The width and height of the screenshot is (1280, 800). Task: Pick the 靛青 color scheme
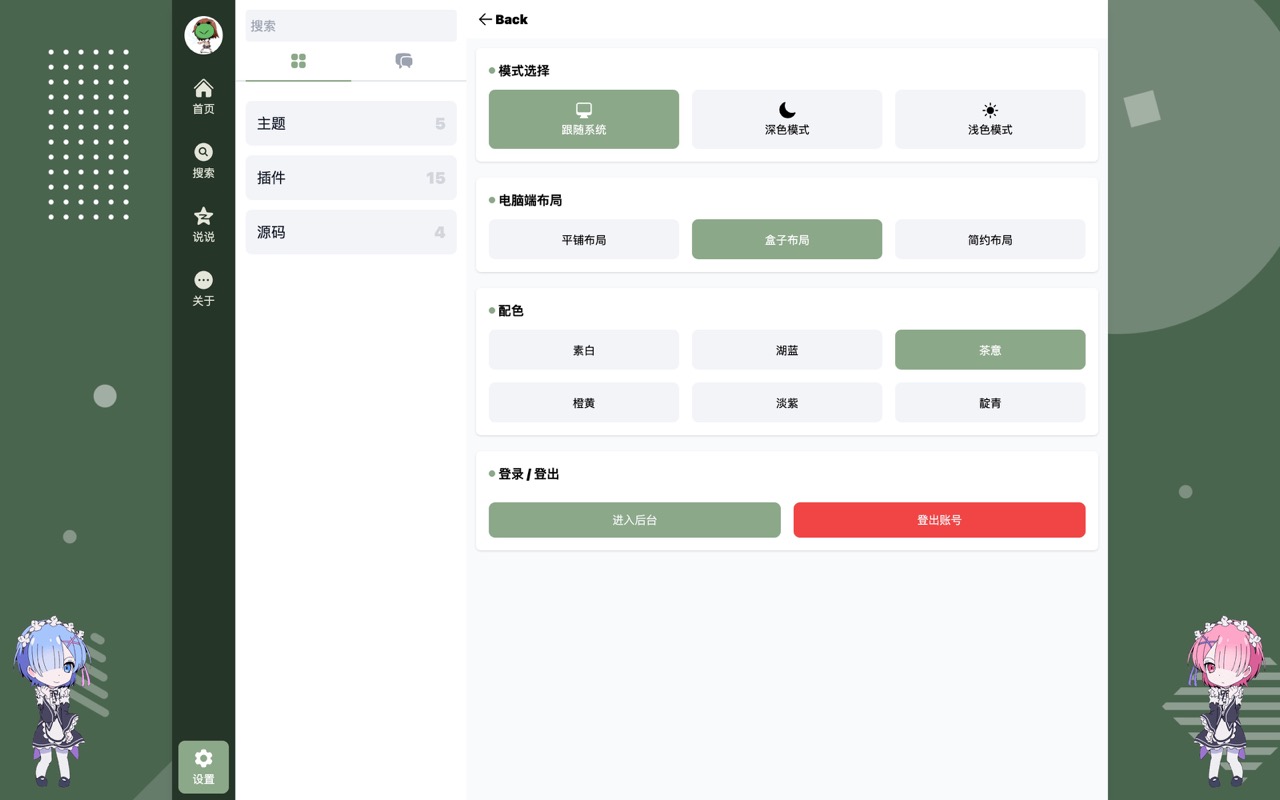click(990, 402)
